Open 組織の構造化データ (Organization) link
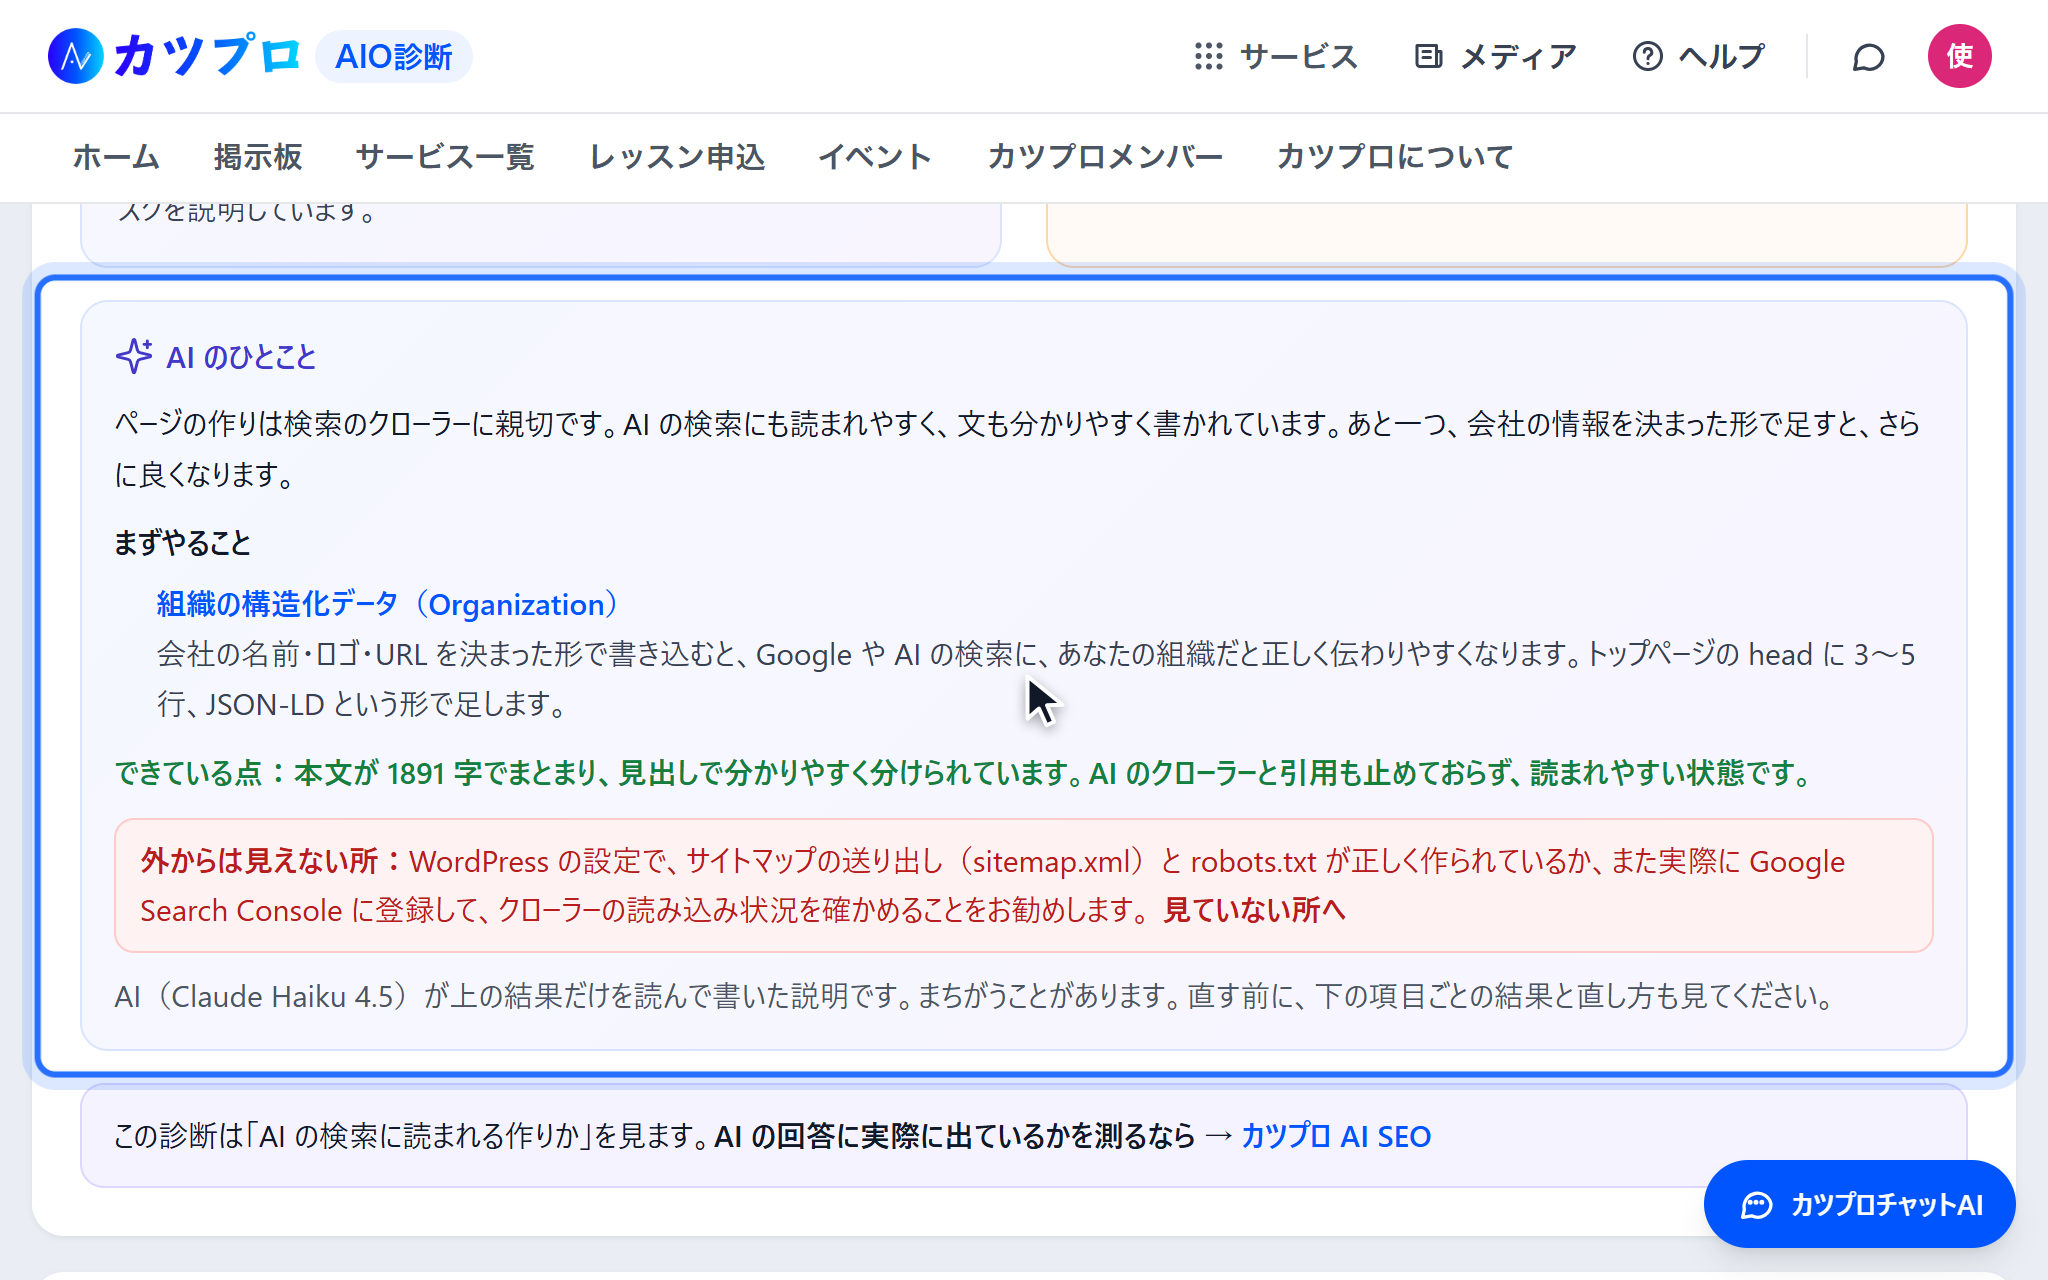The width and height of the screenshot is (2048, 1280). [389, 604]
